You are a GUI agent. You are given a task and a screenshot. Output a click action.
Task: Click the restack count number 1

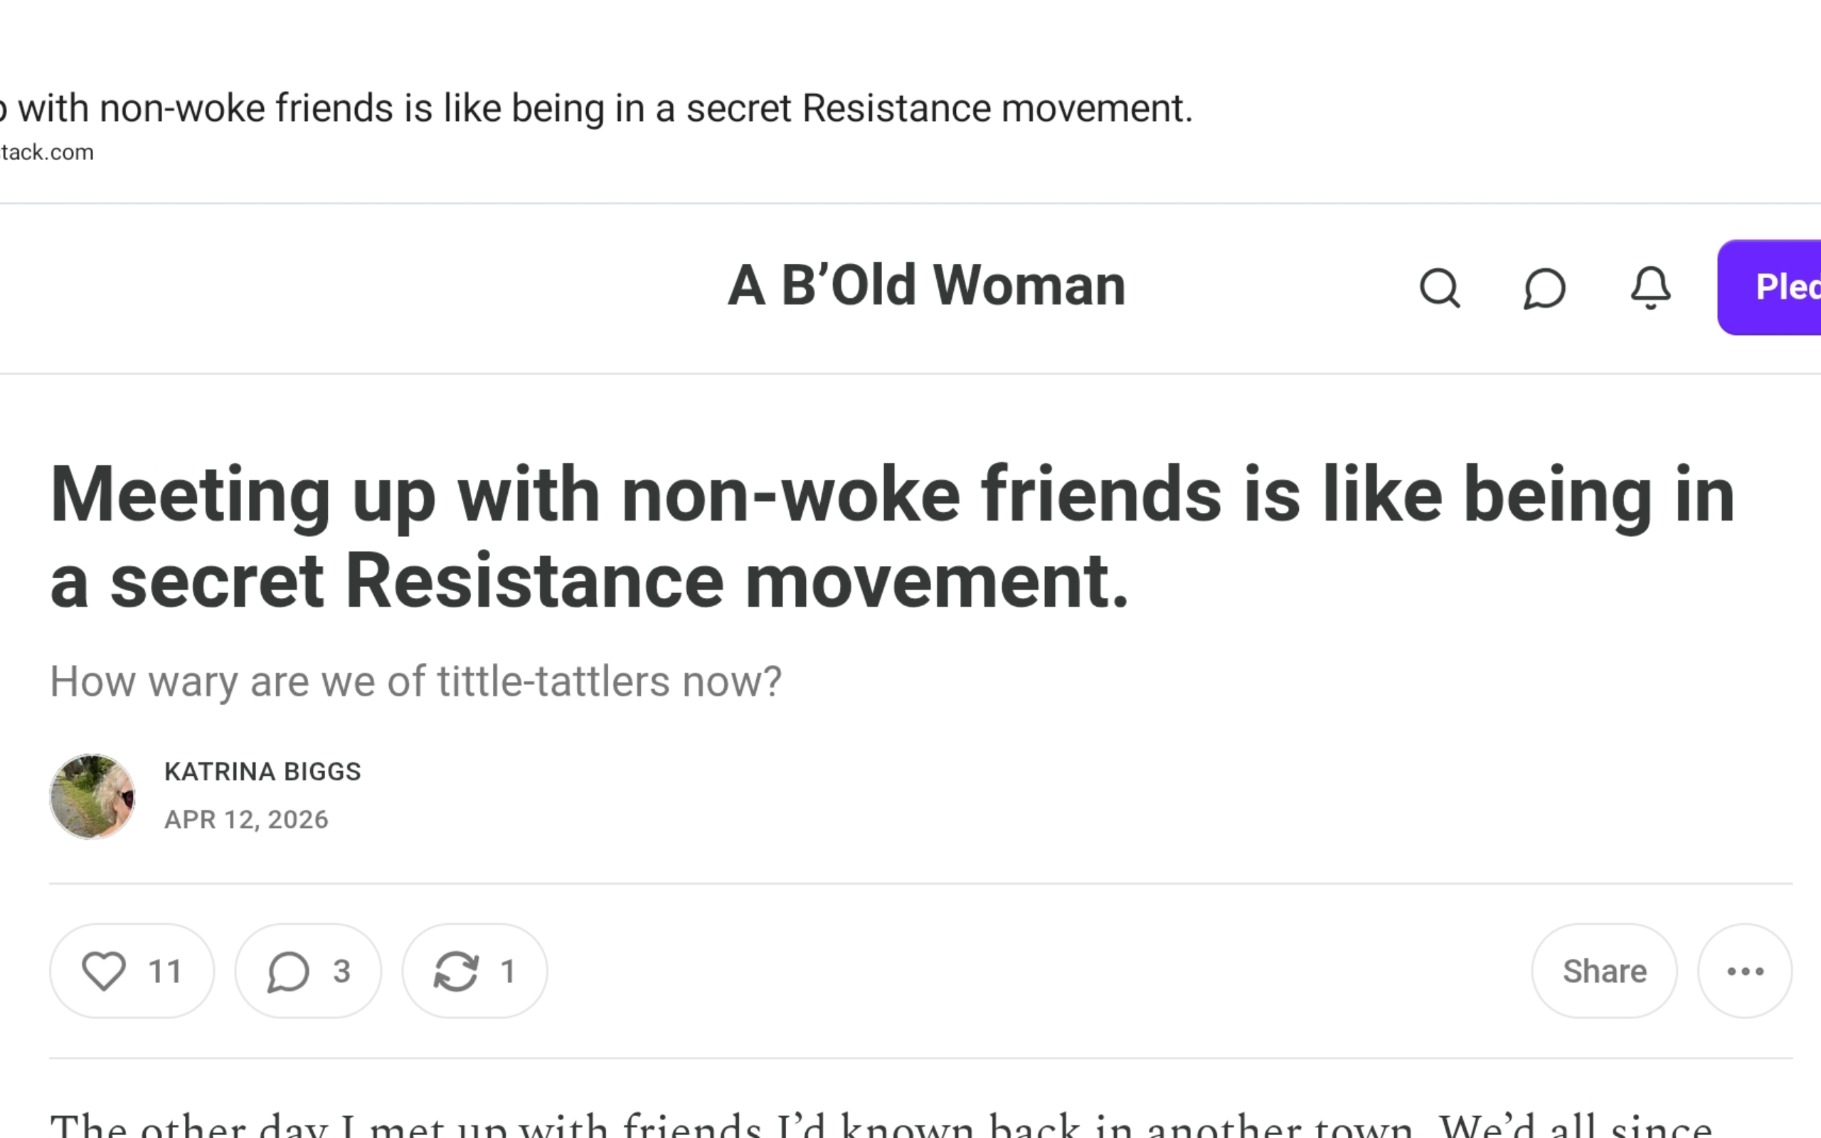[508, 970]
